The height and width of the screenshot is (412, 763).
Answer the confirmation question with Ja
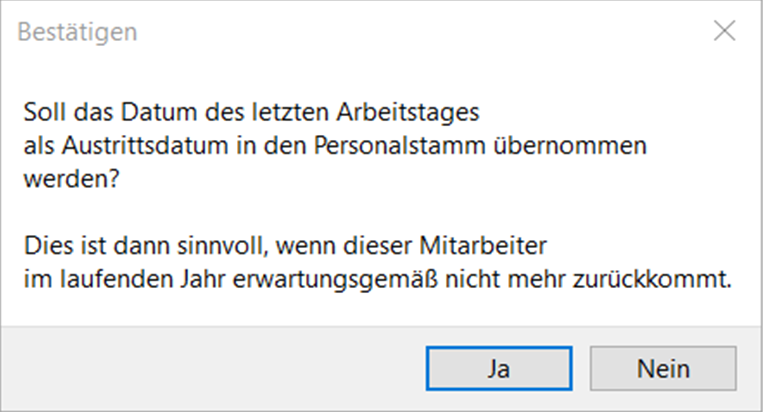click(x=499, y=368)
